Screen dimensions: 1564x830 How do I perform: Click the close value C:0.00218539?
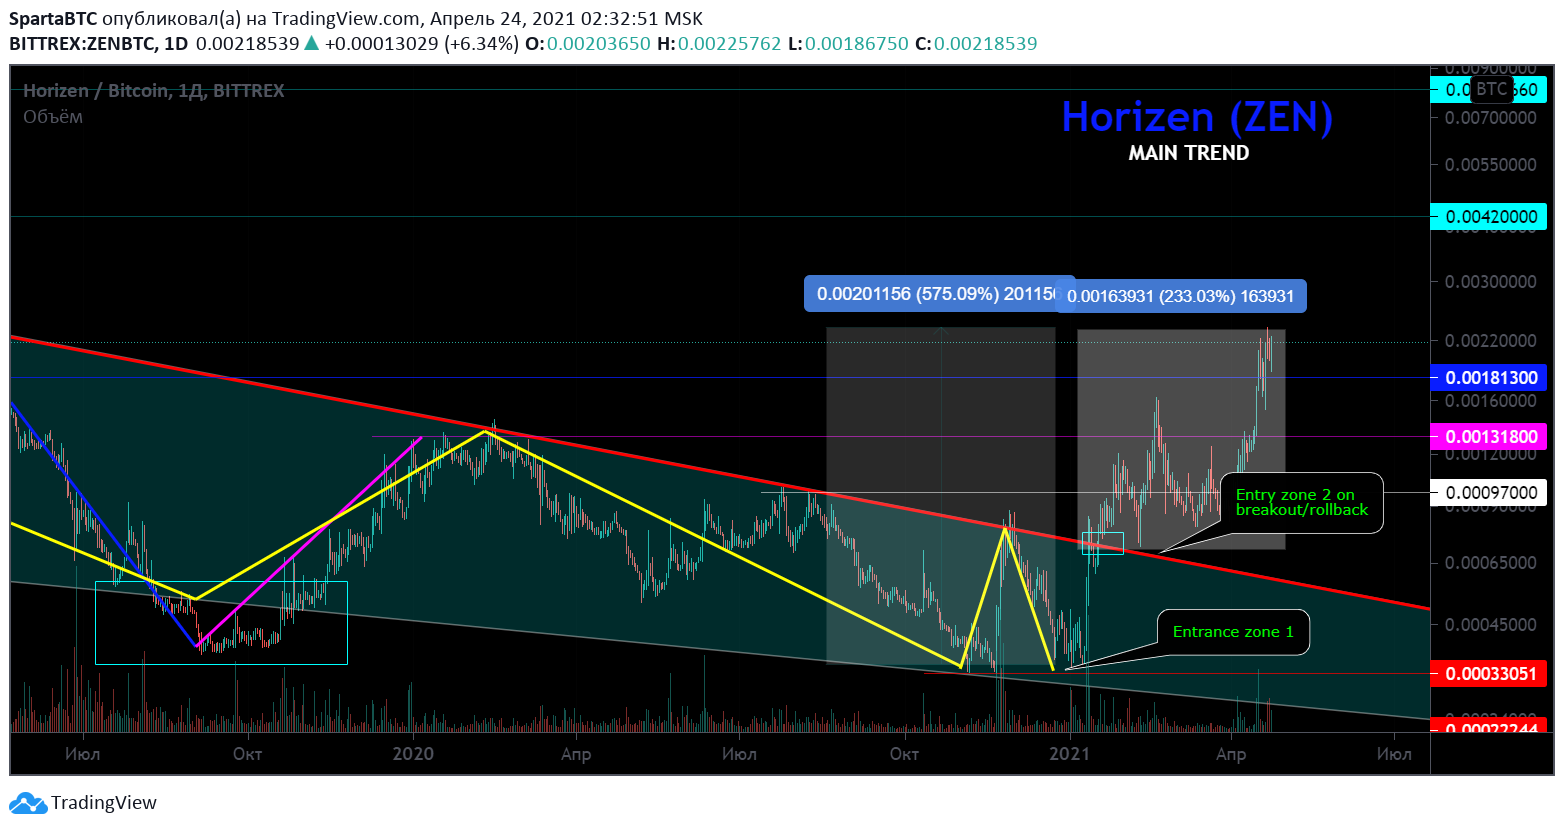(x=976, y=44)
